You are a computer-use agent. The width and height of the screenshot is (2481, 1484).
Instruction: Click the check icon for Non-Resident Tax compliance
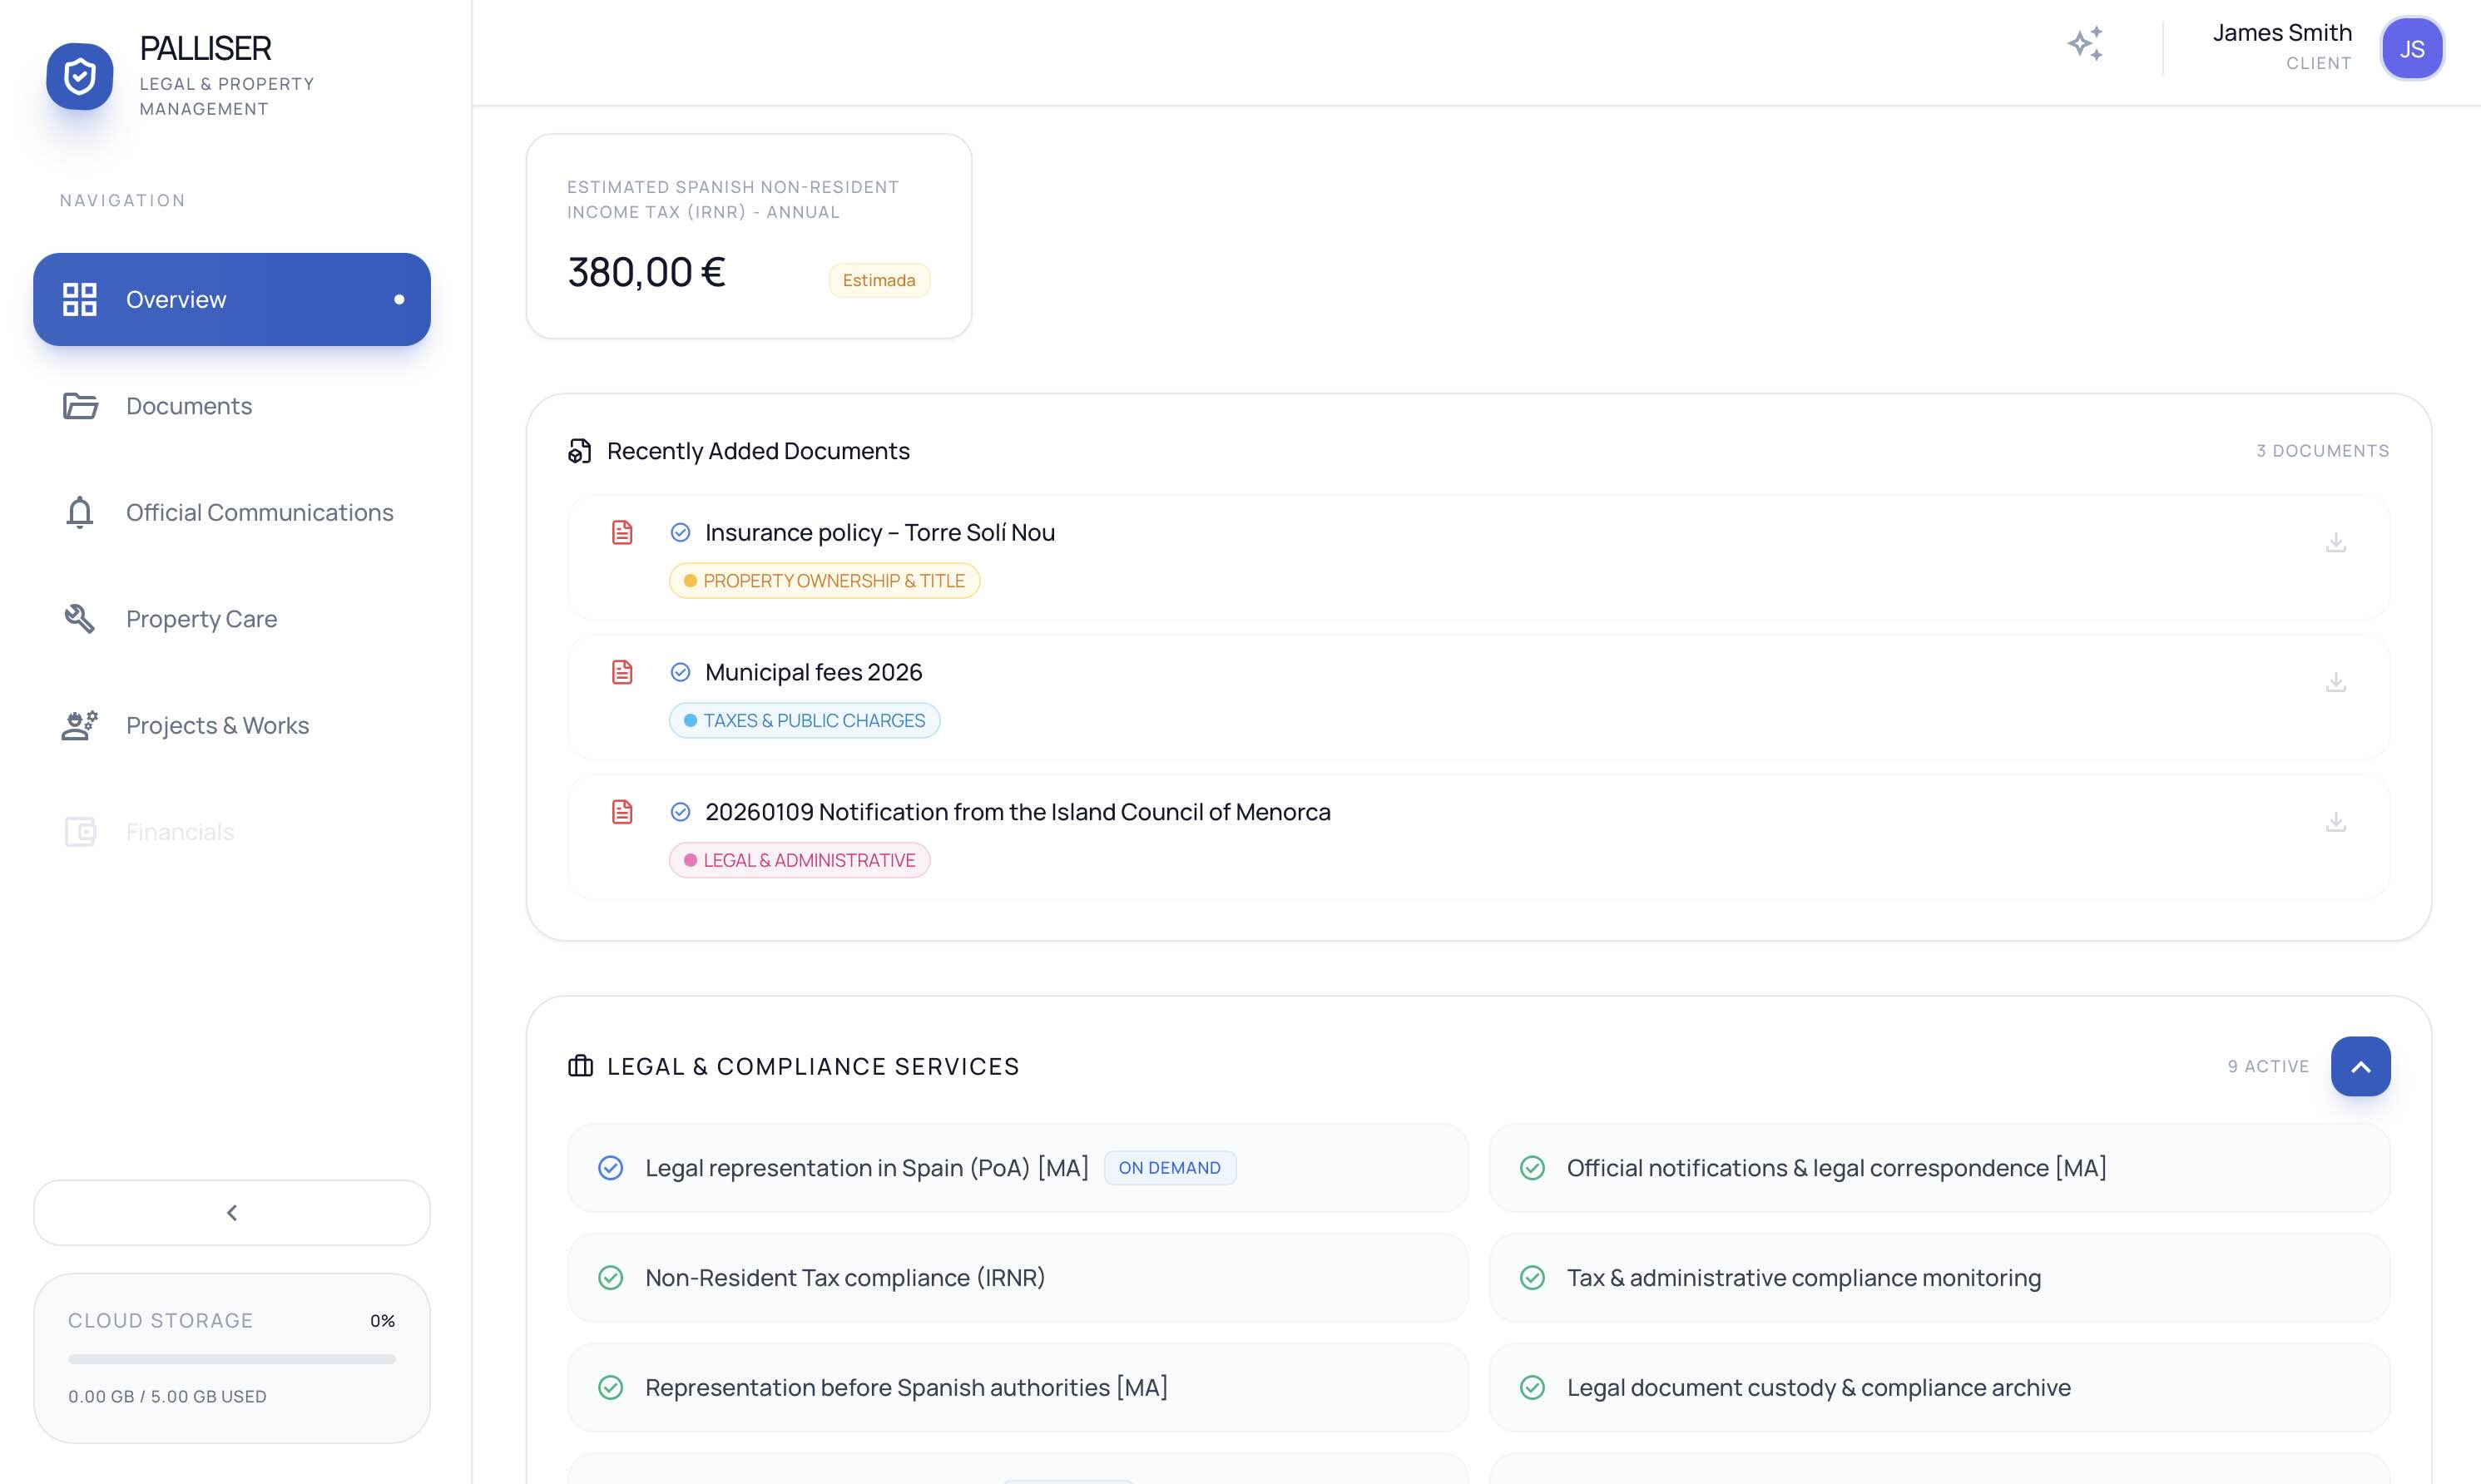point(610,1278)
